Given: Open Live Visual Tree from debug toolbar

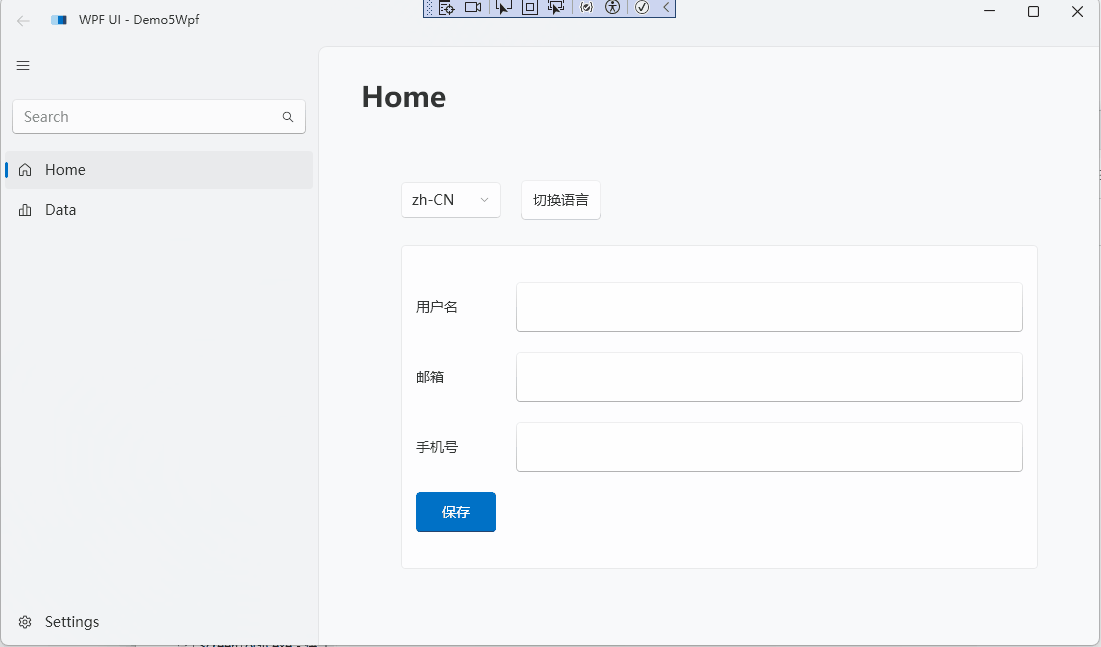Looking at the screenshot, I should point(446,8).
